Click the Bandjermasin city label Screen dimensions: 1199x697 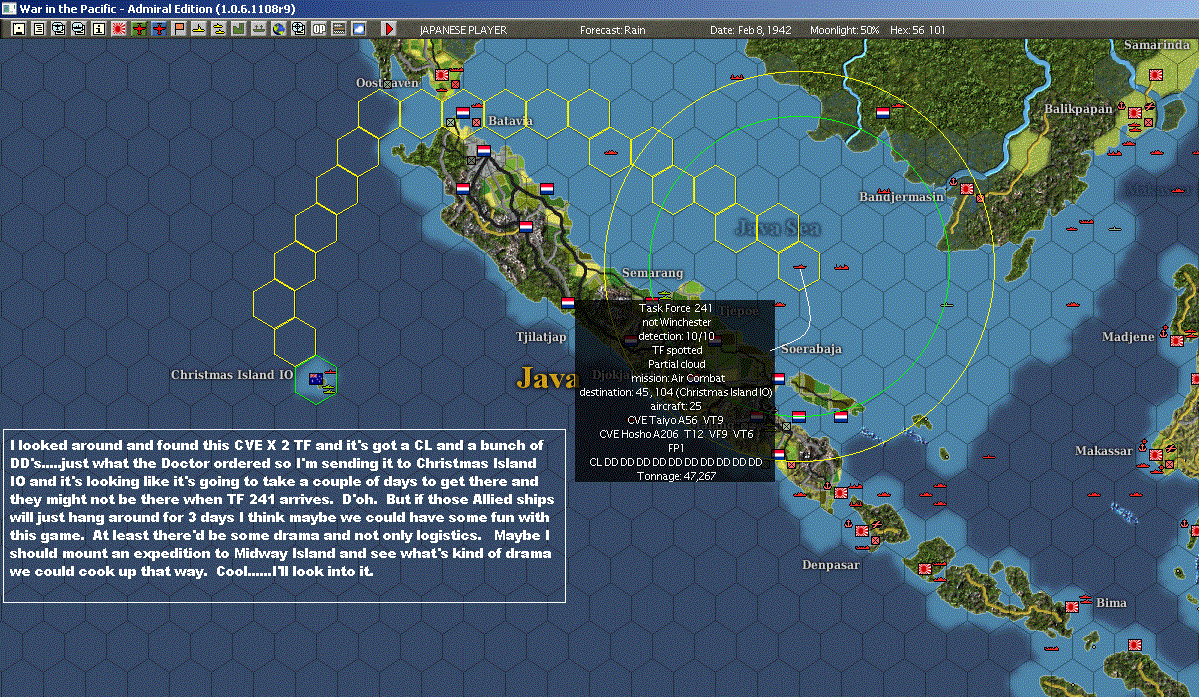coord(902,197)
